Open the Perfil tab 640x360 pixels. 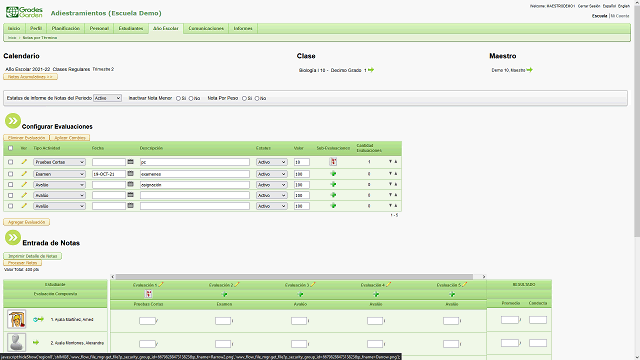click(x=36, y=28)
